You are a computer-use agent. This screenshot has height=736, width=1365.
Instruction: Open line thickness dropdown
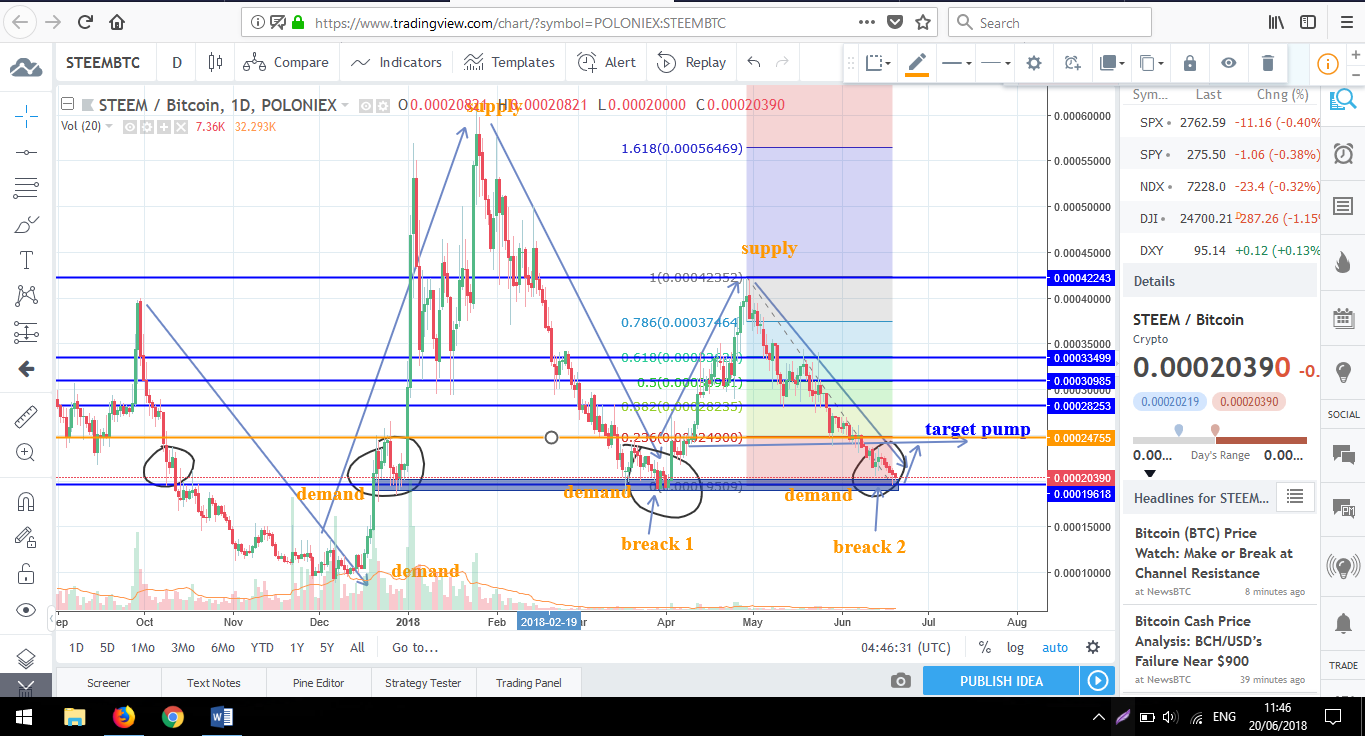click(x=957, y=63)
